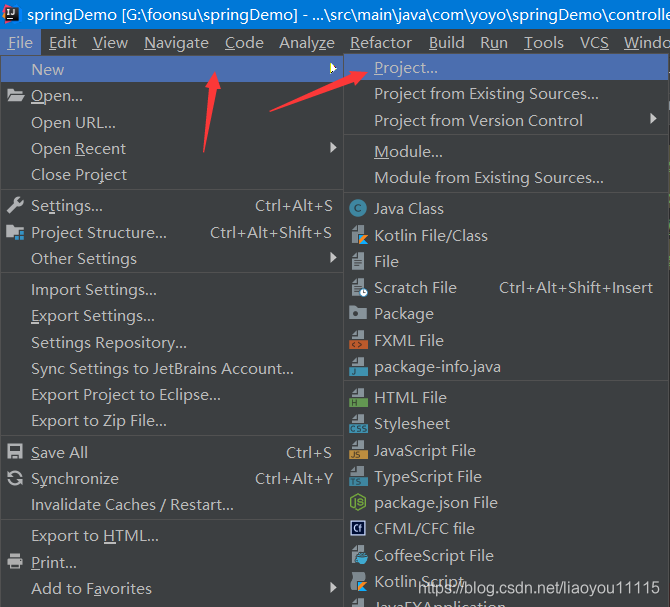Click the CFML/CFC file icon
This screenshot has width=670, height=607.
358,528
